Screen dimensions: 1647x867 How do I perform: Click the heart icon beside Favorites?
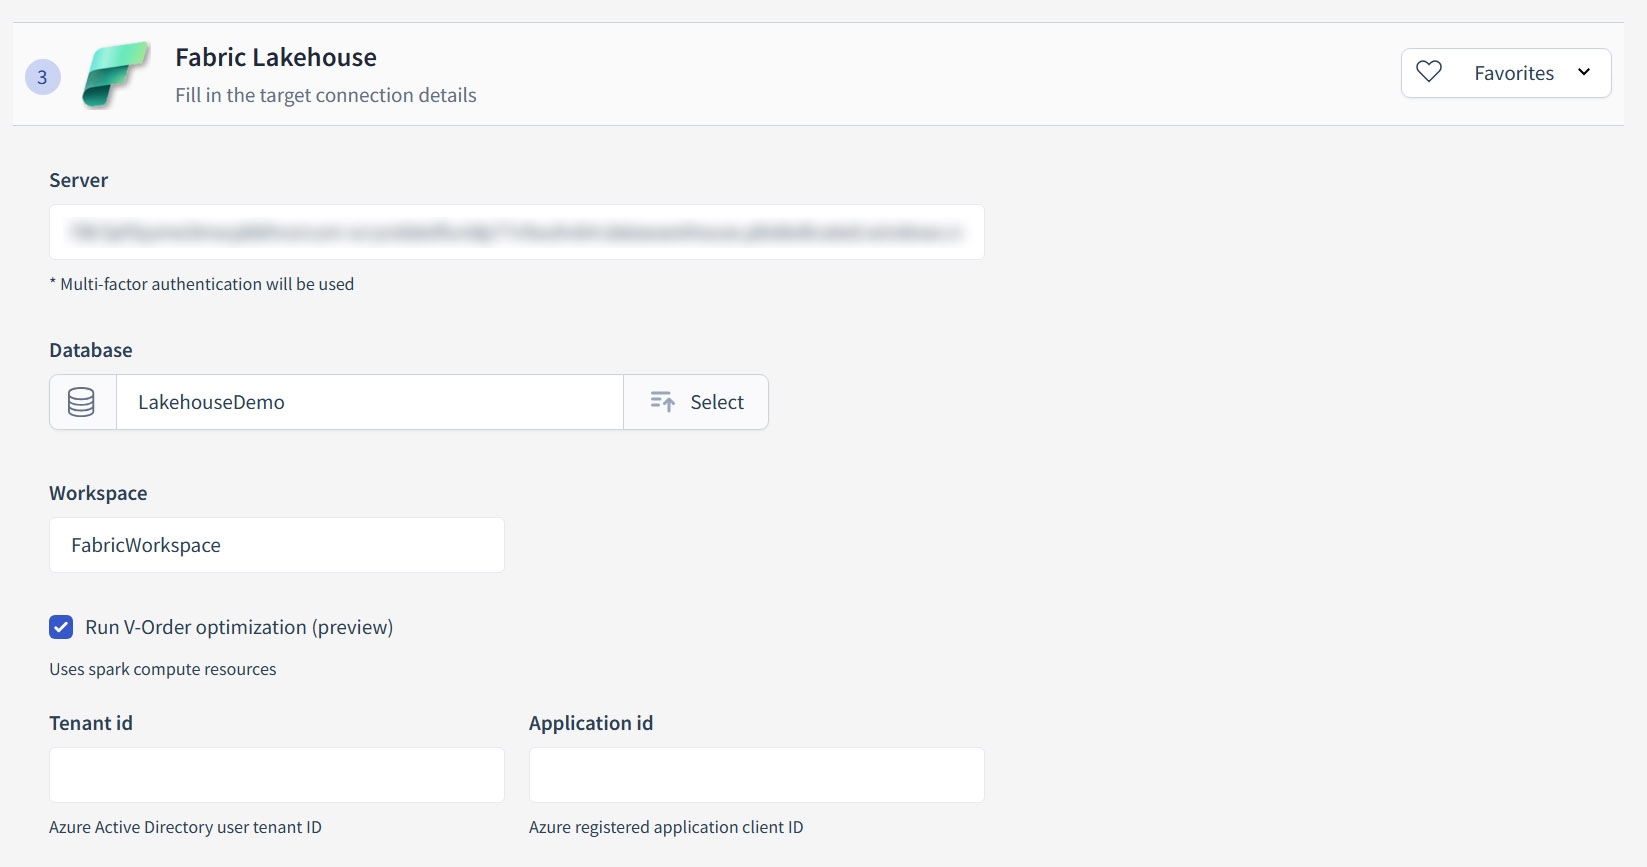[x=1429, y=72]
